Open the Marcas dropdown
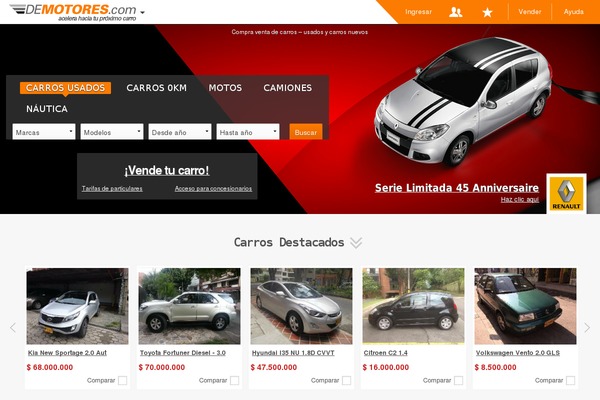Screen dimensions: 600x400 [44, 132]
